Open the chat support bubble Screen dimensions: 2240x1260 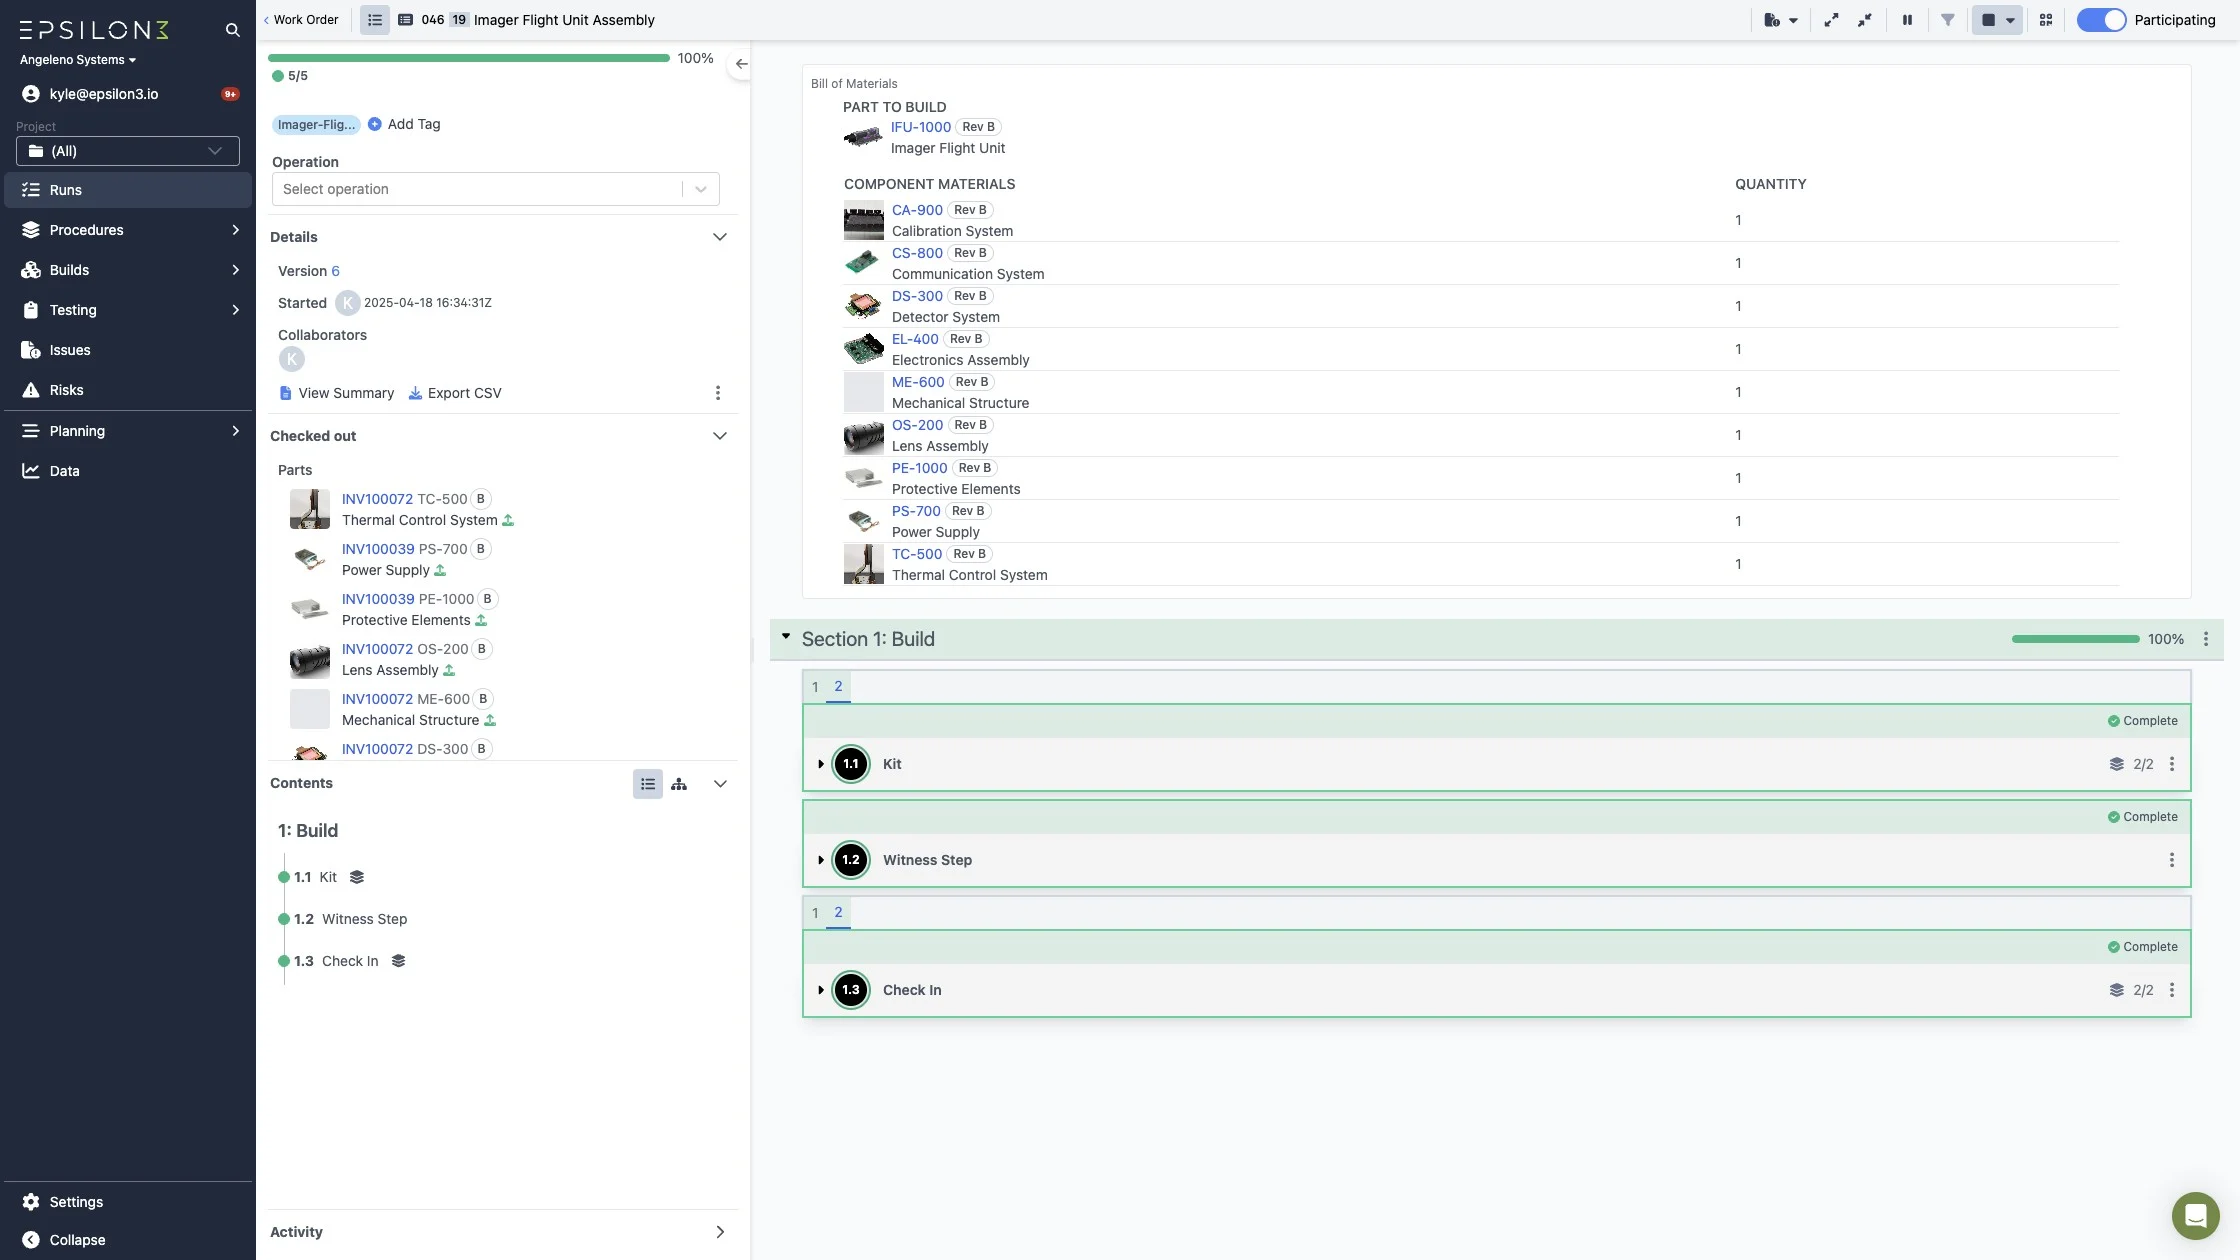2195,1215
